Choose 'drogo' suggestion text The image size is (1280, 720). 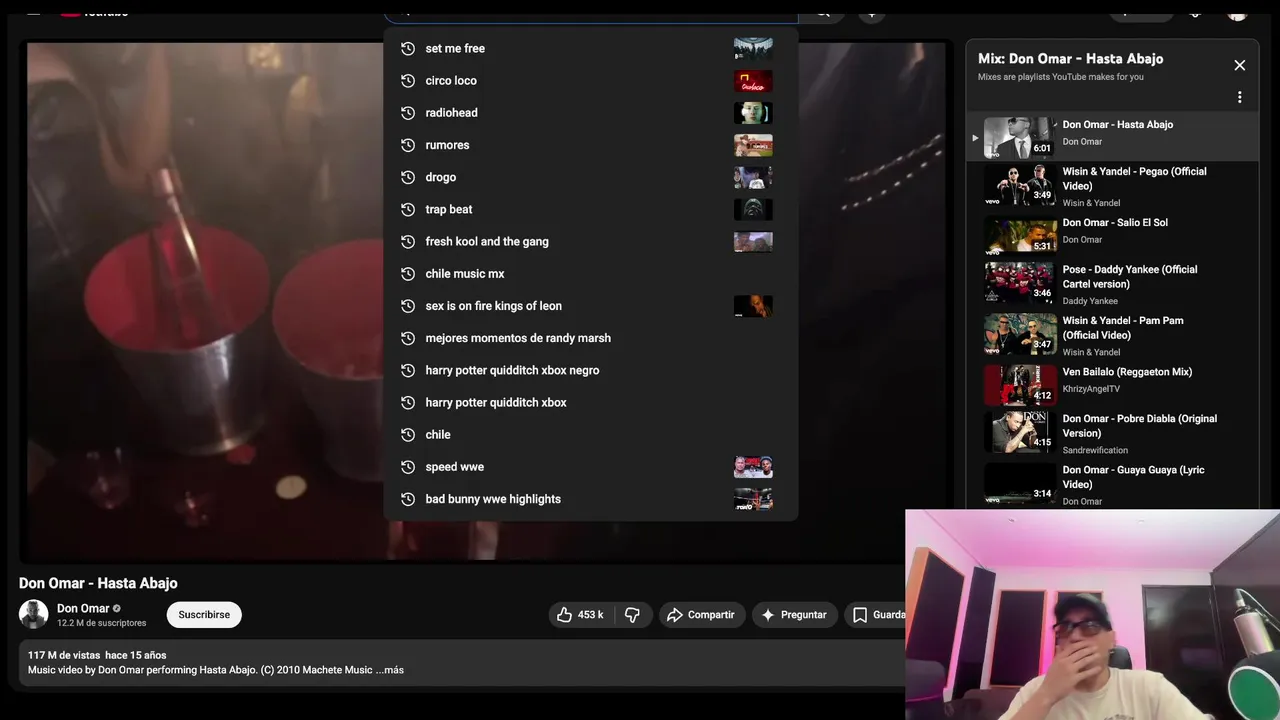[440, 177]
